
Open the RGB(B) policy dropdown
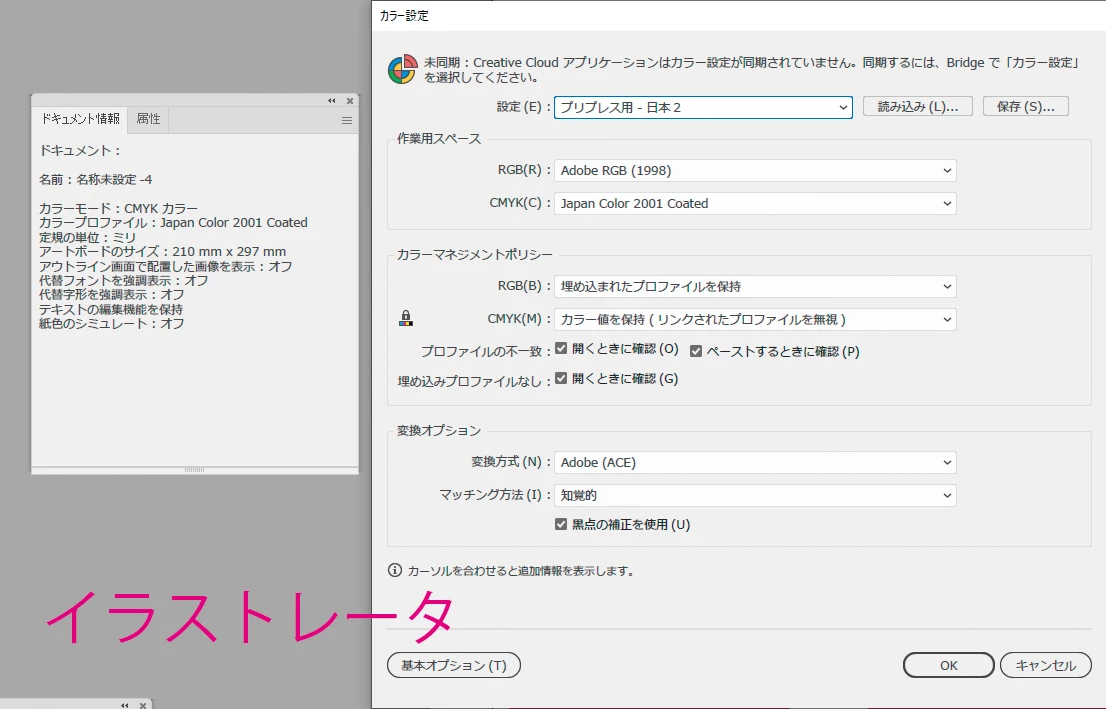point(755,286)
